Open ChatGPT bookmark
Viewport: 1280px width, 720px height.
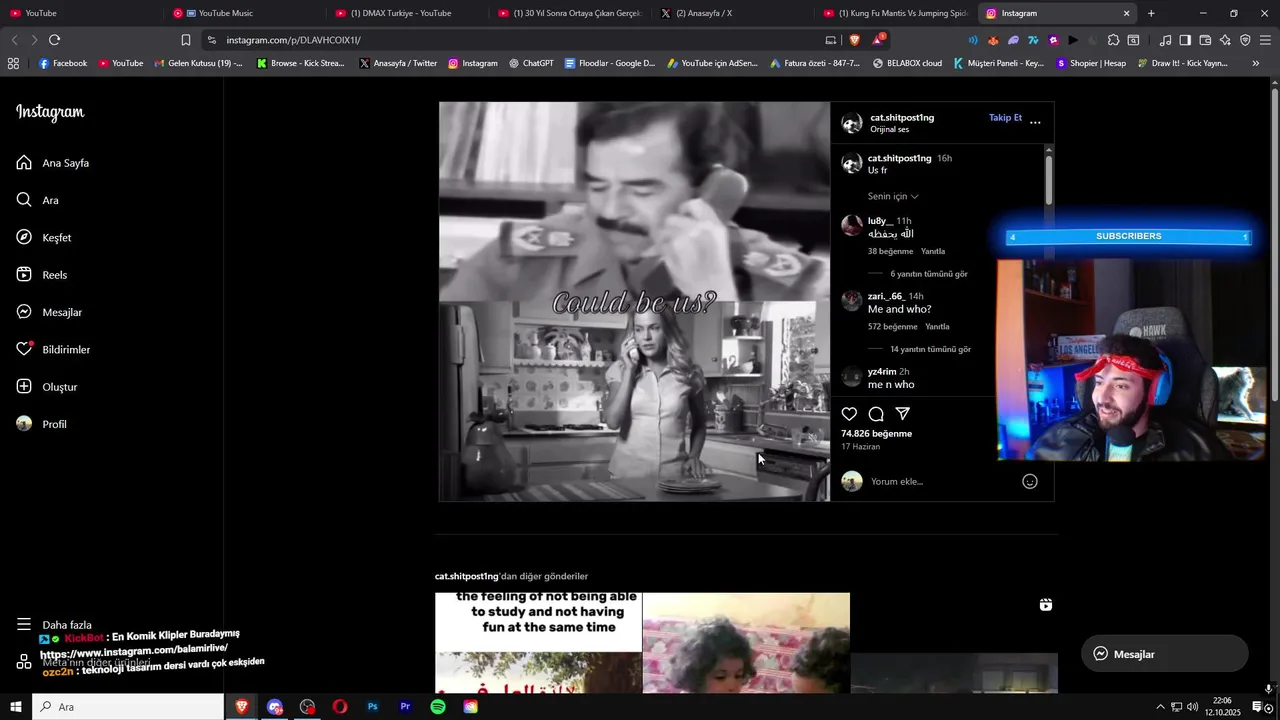(531, 63)
